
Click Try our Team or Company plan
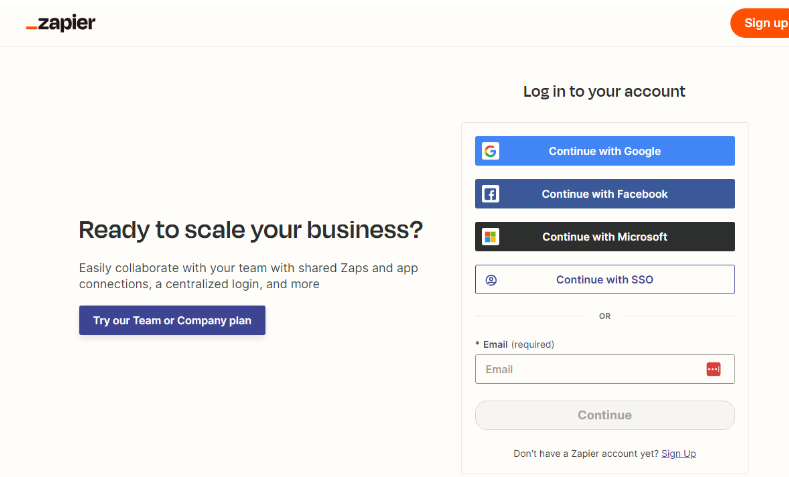pos(172,320)
